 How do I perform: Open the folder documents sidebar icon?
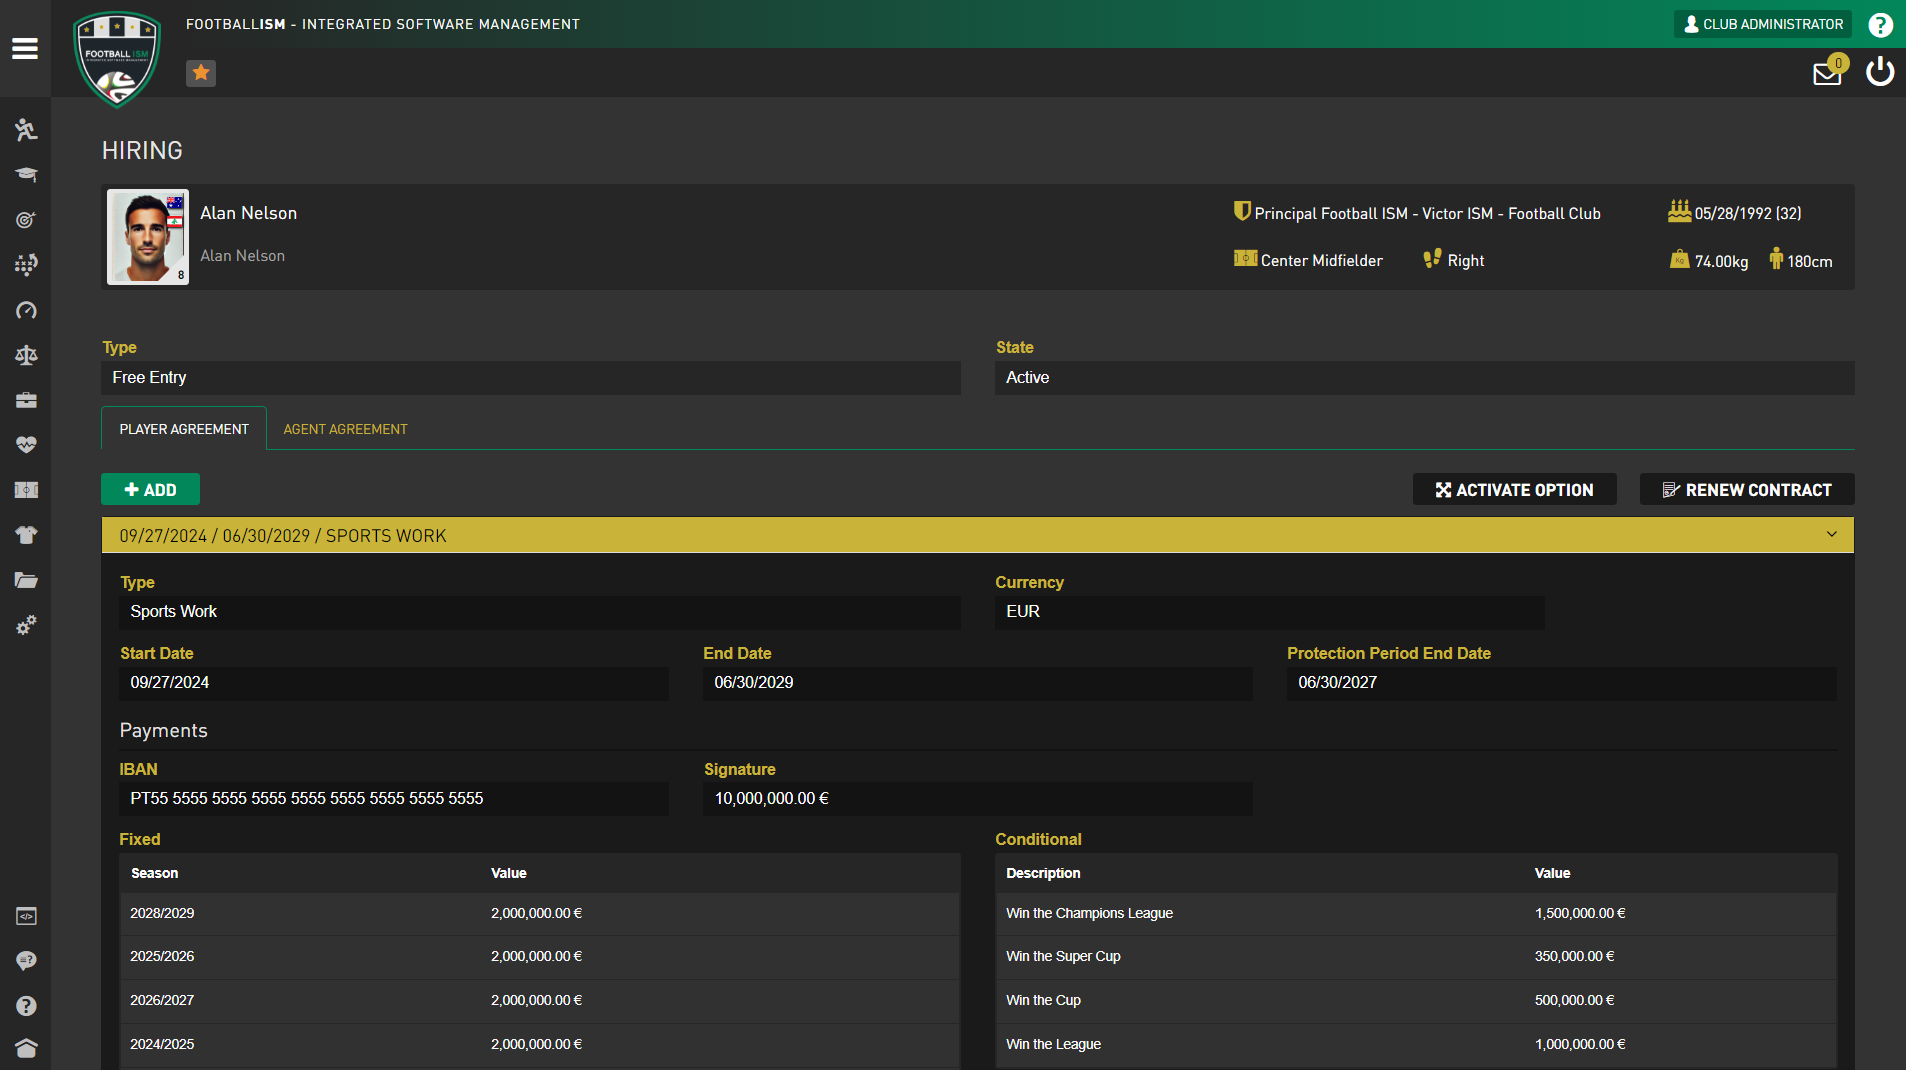click(x=26, y=580)
